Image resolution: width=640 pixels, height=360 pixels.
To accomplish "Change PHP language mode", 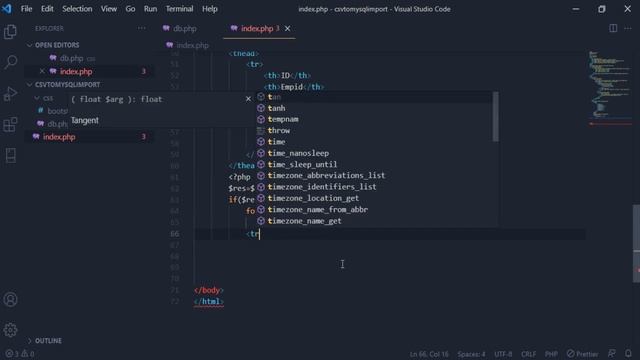I will point(551,353).
